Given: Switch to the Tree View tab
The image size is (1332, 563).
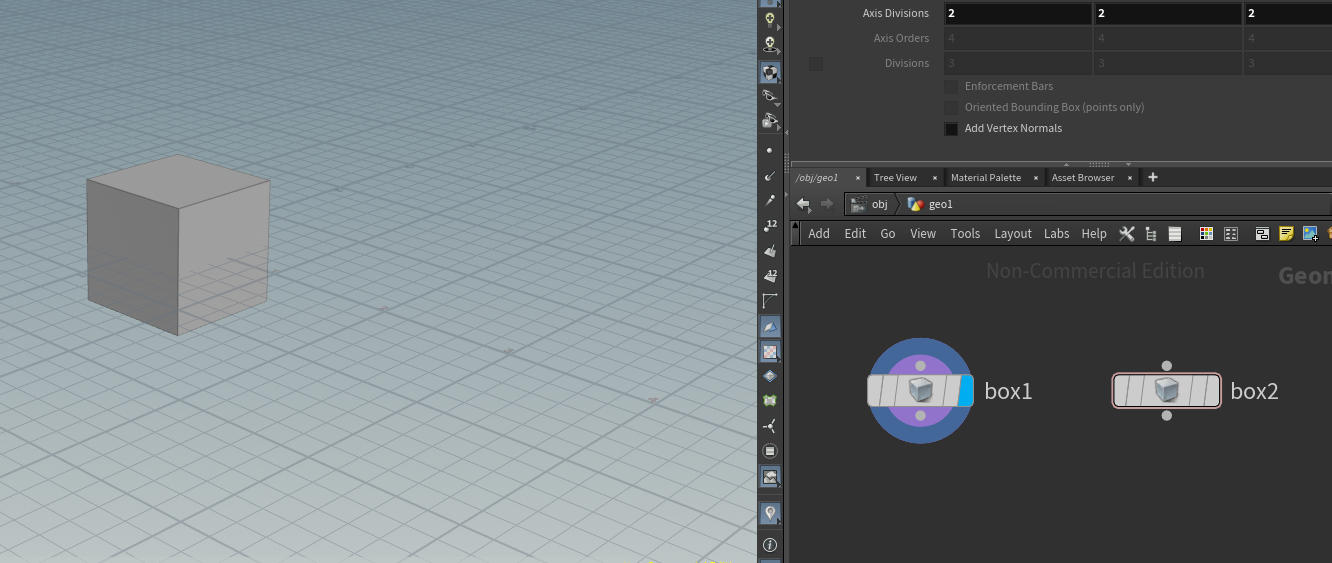Looking at the screenshot, I should pyautogui.click(x=895, y=177).
